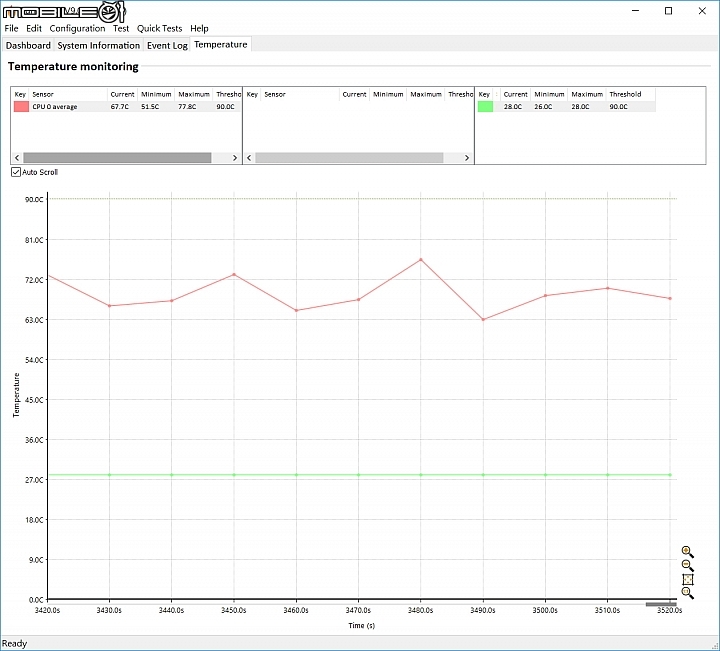Maximize the application window
Viewport: 720px width, 651px height.
[669, 11]
